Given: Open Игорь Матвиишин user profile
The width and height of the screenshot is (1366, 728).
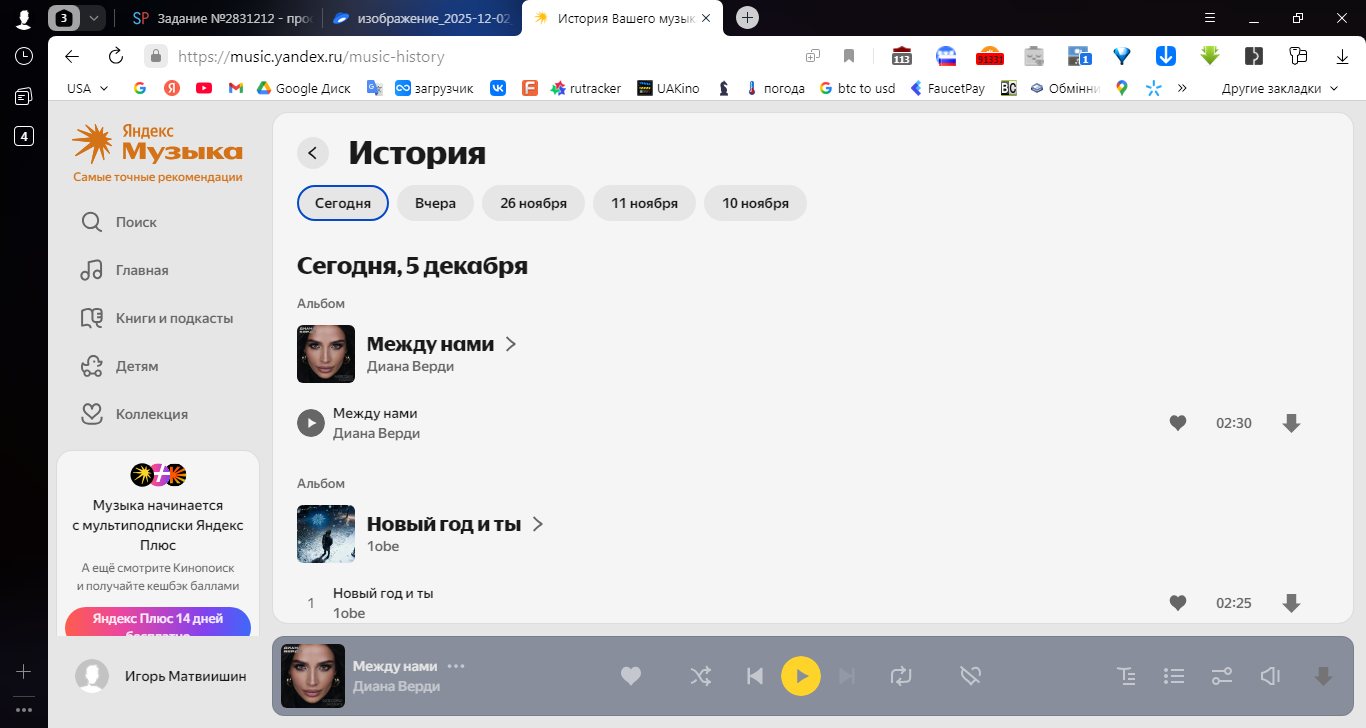Looking at the screenshot, I should [161, 676].
